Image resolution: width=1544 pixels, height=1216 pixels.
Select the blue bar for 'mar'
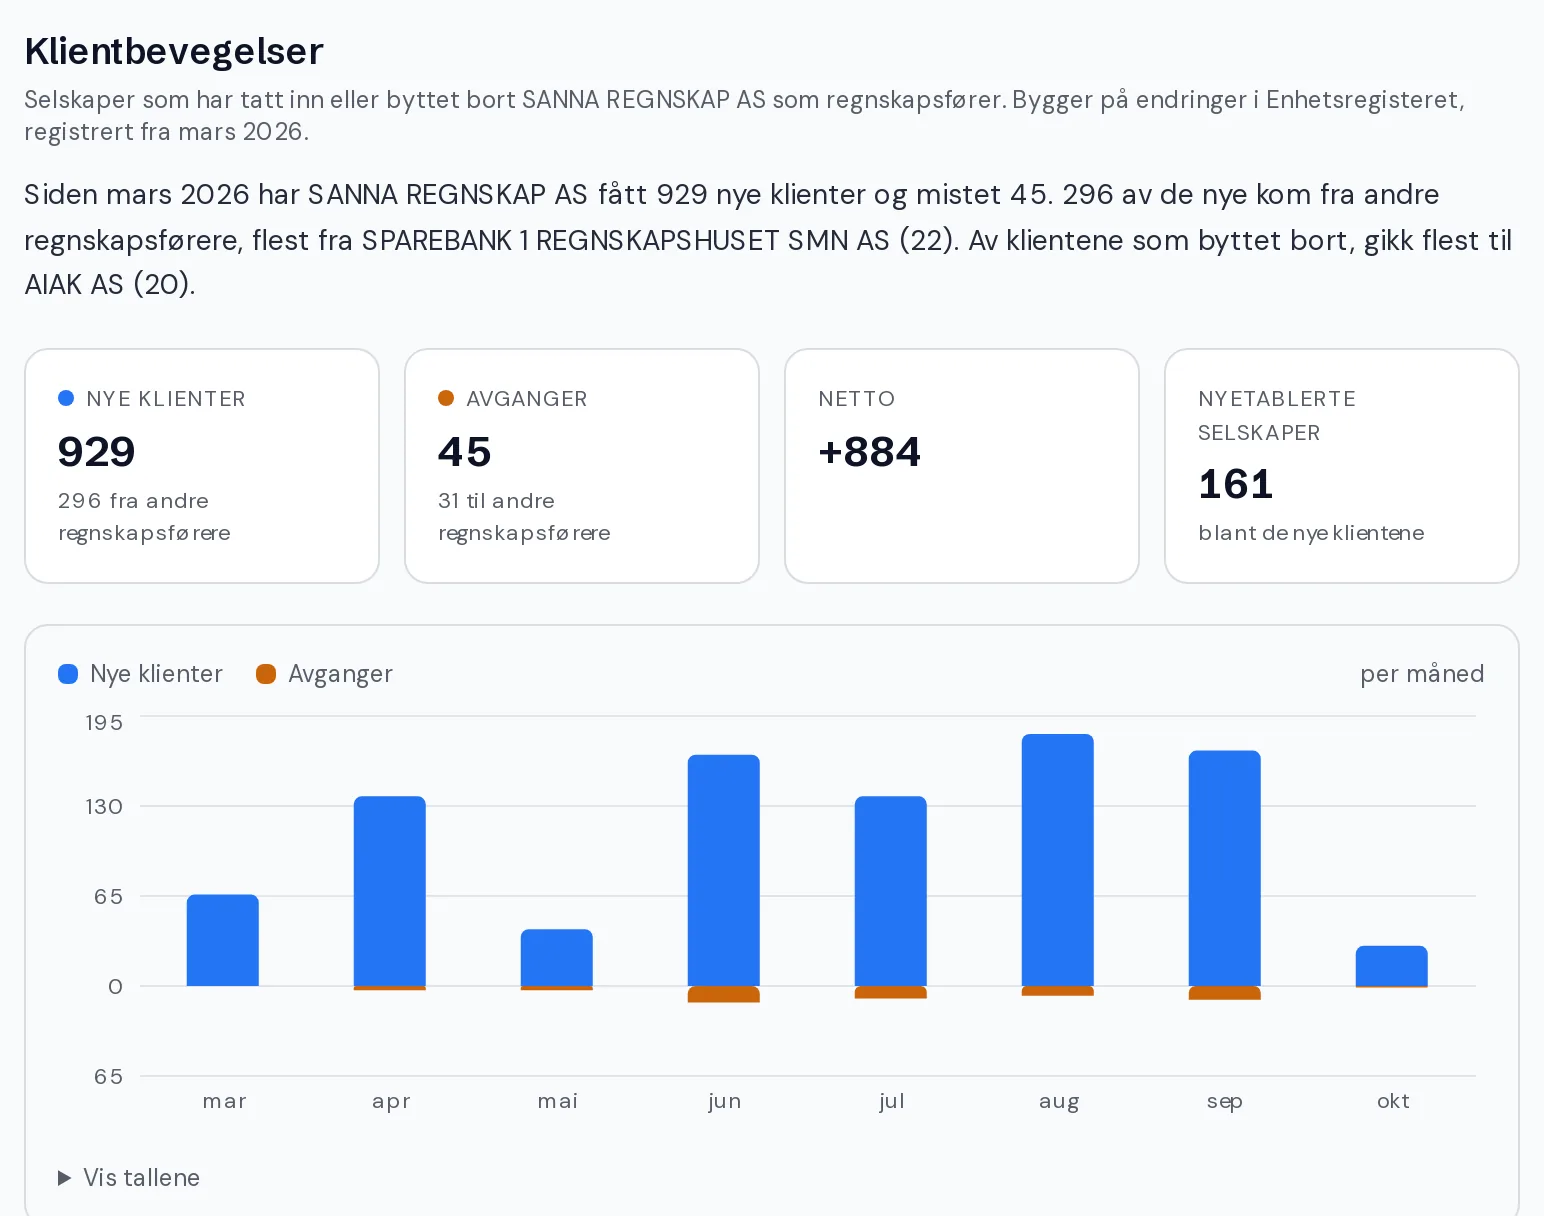pos(223,940)
